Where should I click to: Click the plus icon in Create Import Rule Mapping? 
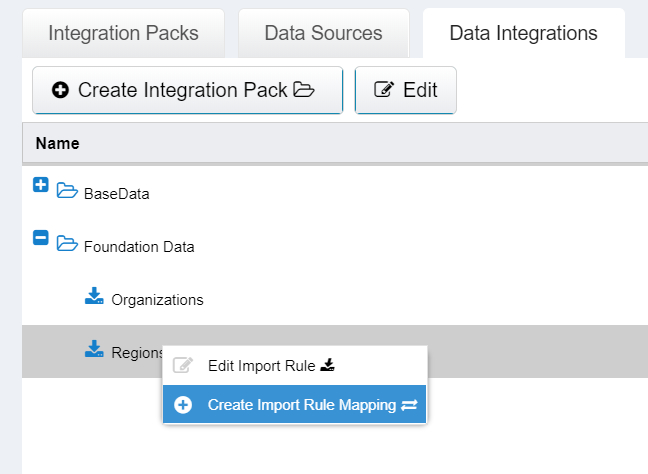(182, 405)
